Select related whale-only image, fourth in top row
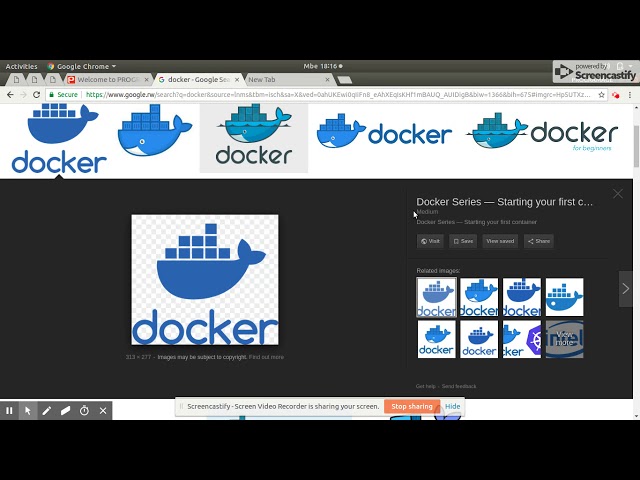The height and width of the screenshot is (480, 640). click(x=564, y=297)
